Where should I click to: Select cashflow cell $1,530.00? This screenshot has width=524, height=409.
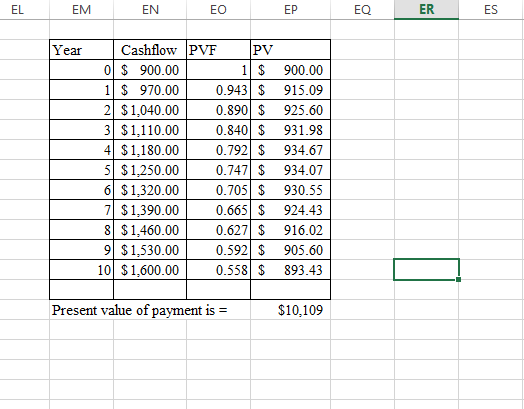click(x=150, y=250)
